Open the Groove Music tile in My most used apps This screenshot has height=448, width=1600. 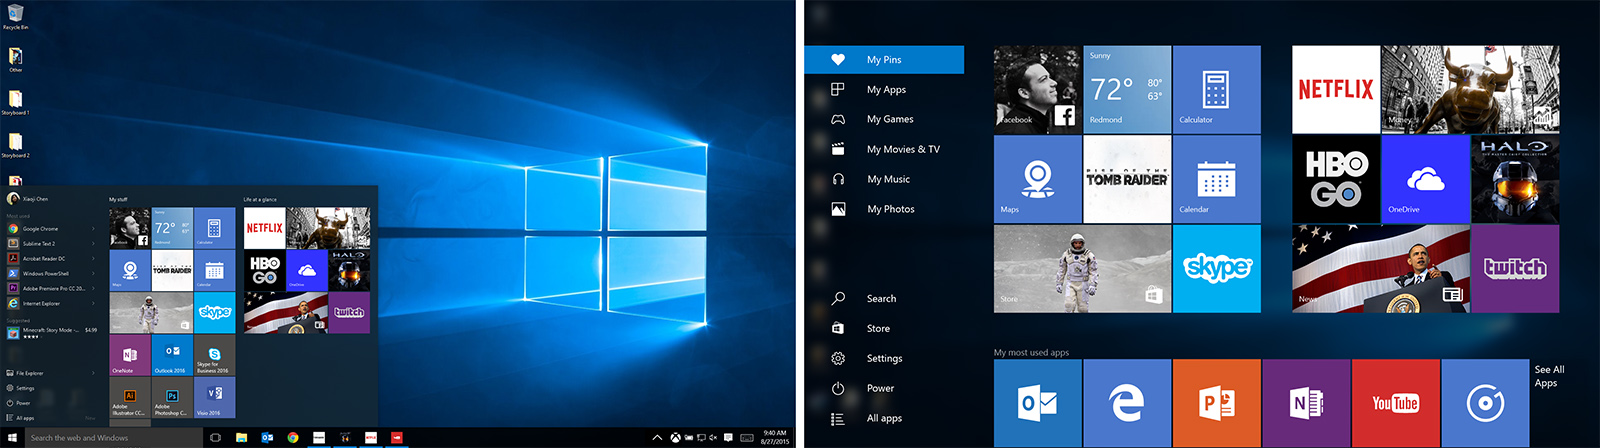(x=1485, y=403)
